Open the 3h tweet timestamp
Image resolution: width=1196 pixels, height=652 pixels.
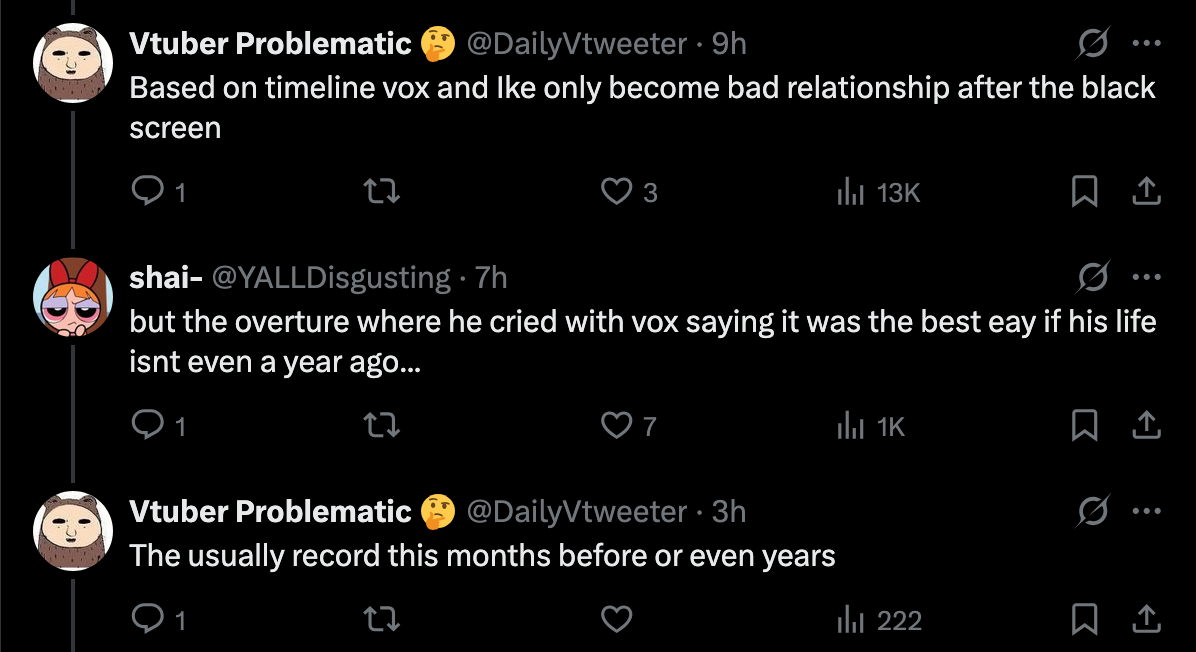[729, 512]
